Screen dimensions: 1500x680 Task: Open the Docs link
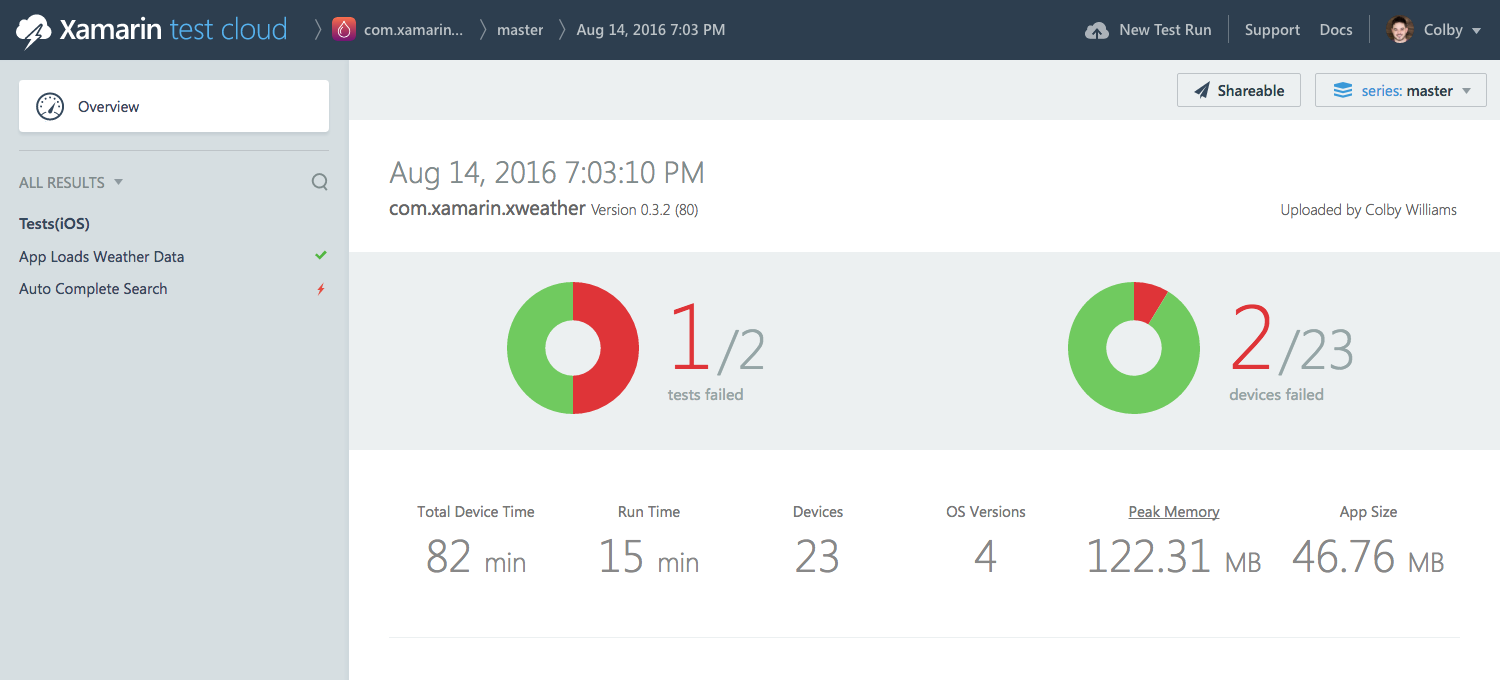(x=1336, y=30)
